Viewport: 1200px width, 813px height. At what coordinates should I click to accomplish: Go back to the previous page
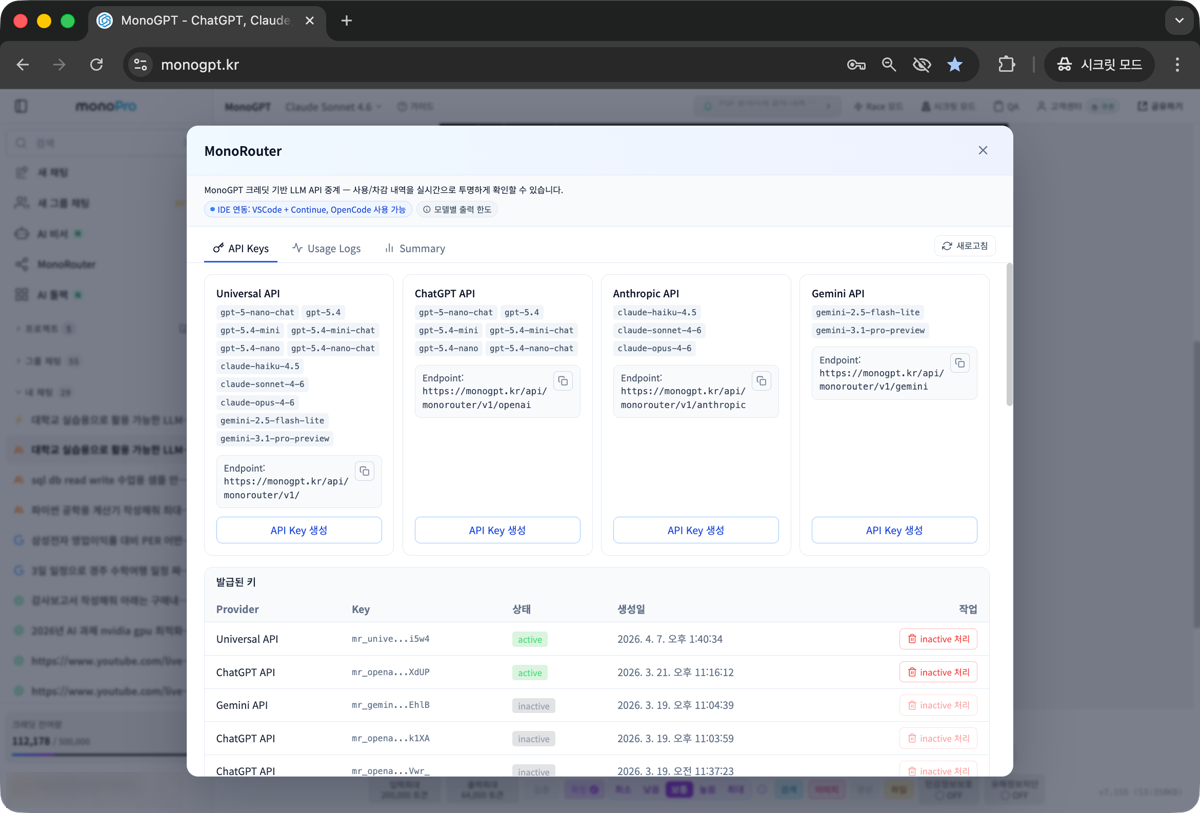(x=23, y=65)
